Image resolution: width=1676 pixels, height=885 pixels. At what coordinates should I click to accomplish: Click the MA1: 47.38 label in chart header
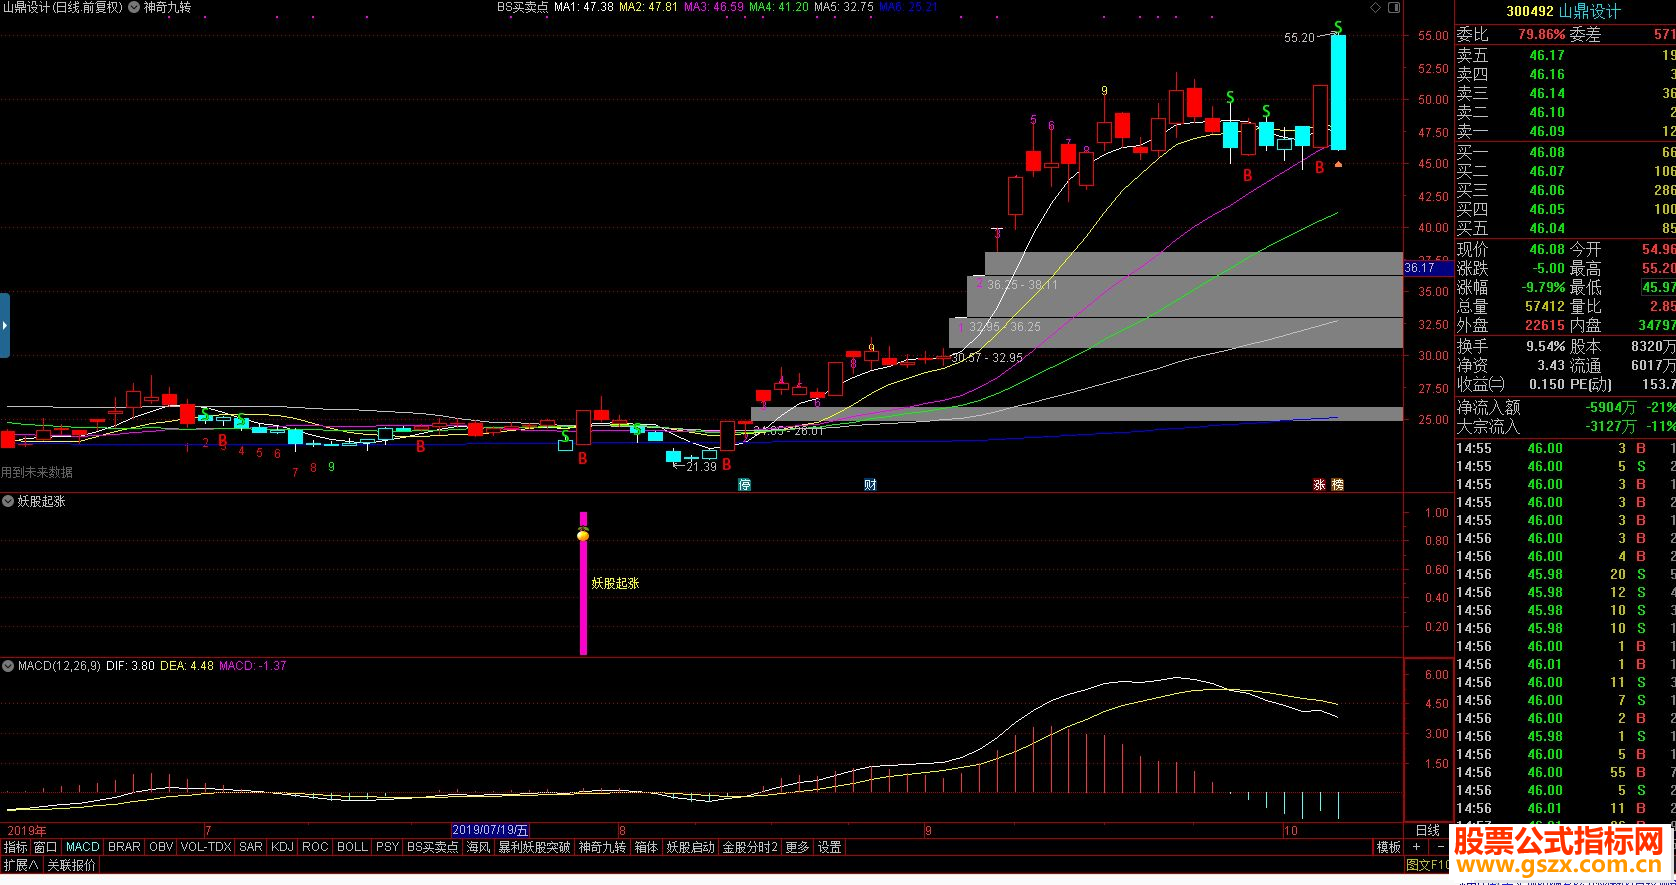[x=584, y=7]
